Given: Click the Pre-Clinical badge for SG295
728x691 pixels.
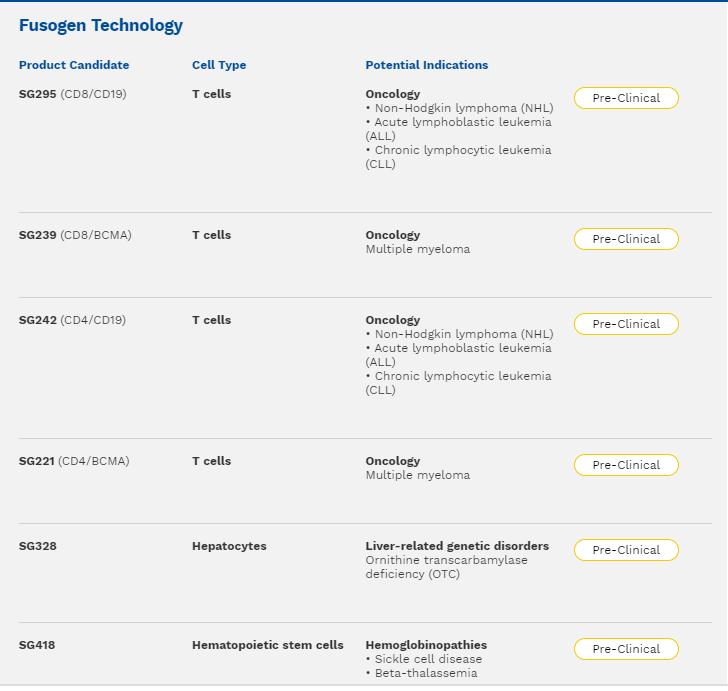Looking at the screenshot, I should (626, 98).
